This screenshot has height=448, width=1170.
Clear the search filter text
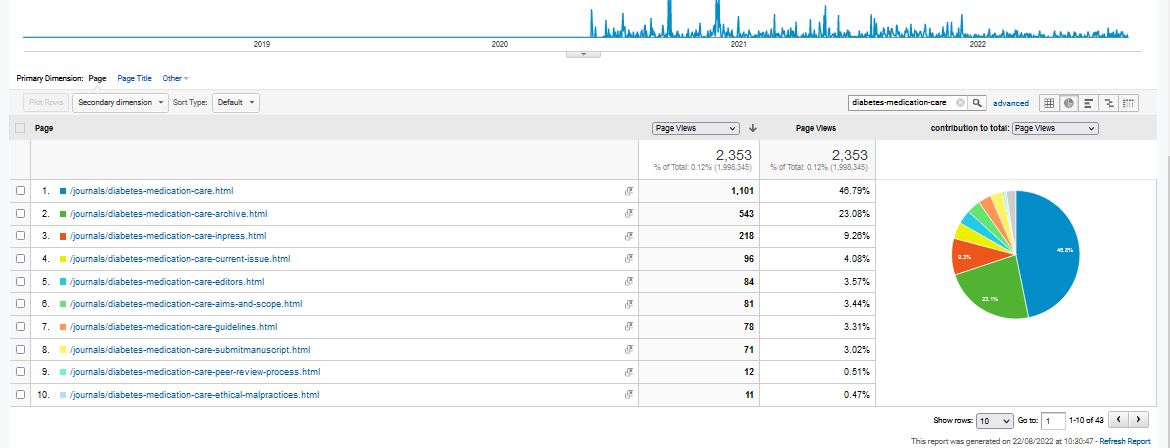[x=960, y=103]
